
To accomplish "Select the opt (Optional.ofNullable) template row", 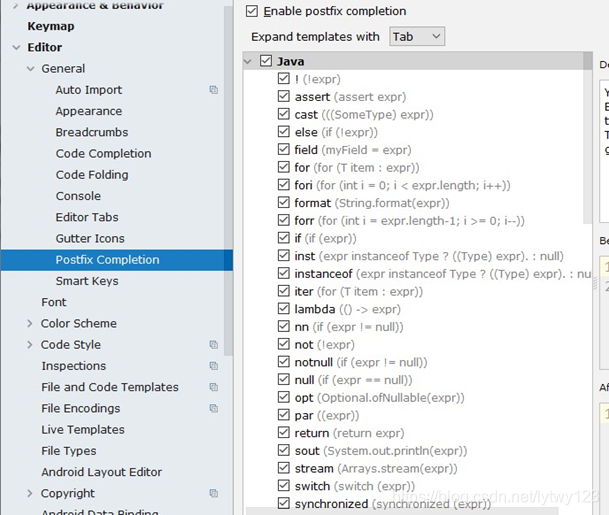I will 379,398.
